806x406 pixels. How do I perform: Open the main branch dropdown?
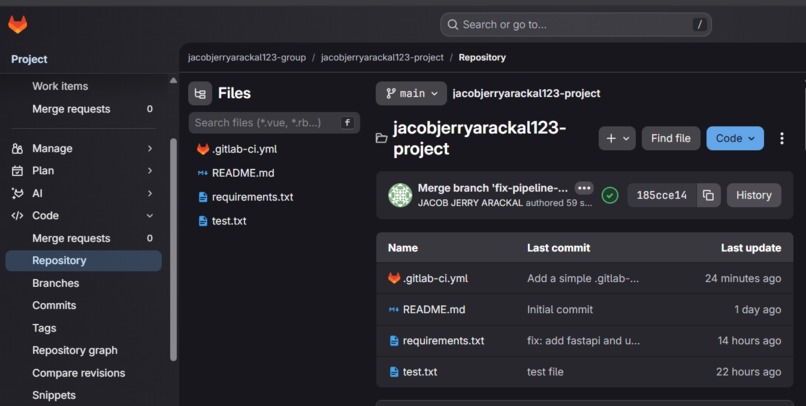click(x=411, y=94)
